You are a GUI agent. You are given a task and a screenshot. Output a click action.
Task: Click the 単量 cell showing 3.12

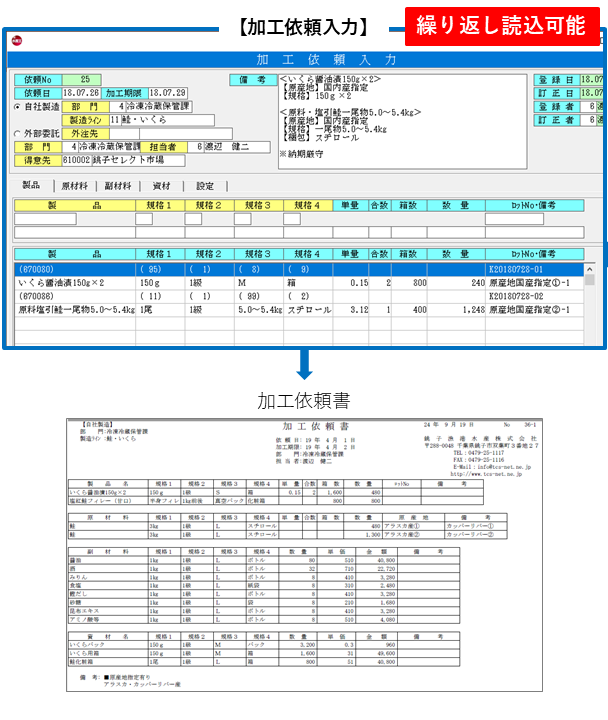click(351, 310)
